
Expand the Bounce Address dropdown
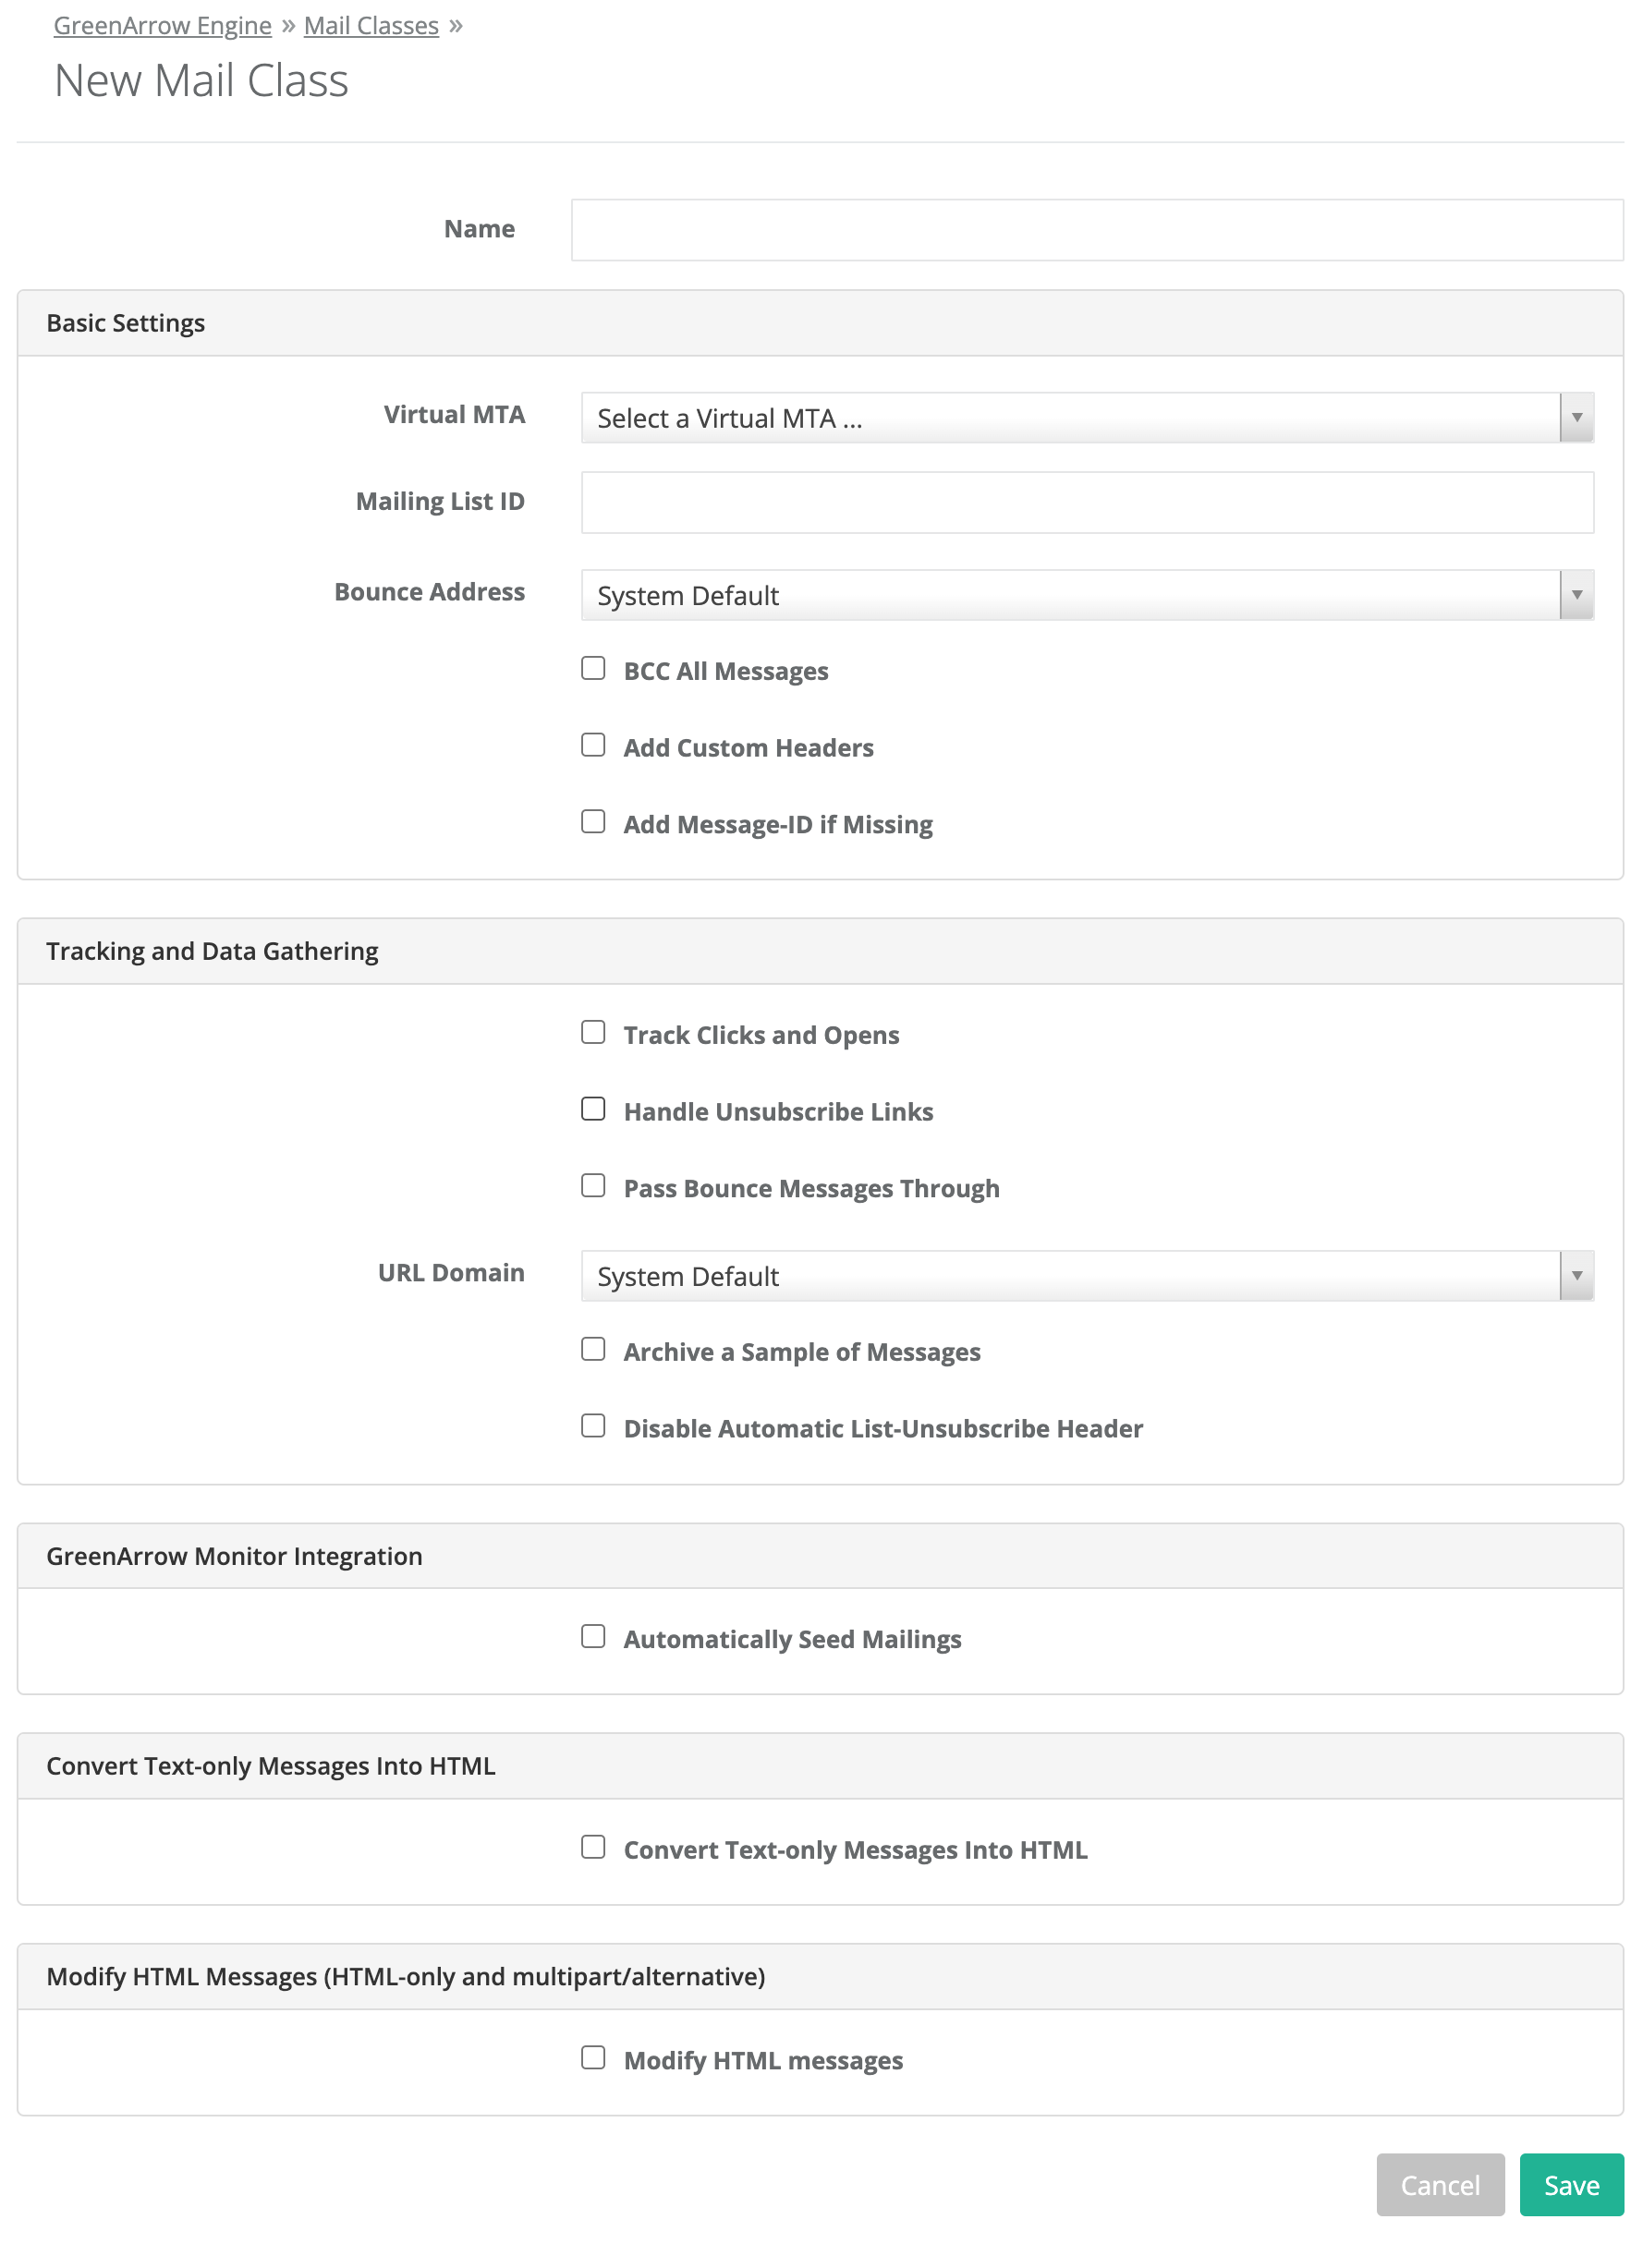click(1086, 595)
